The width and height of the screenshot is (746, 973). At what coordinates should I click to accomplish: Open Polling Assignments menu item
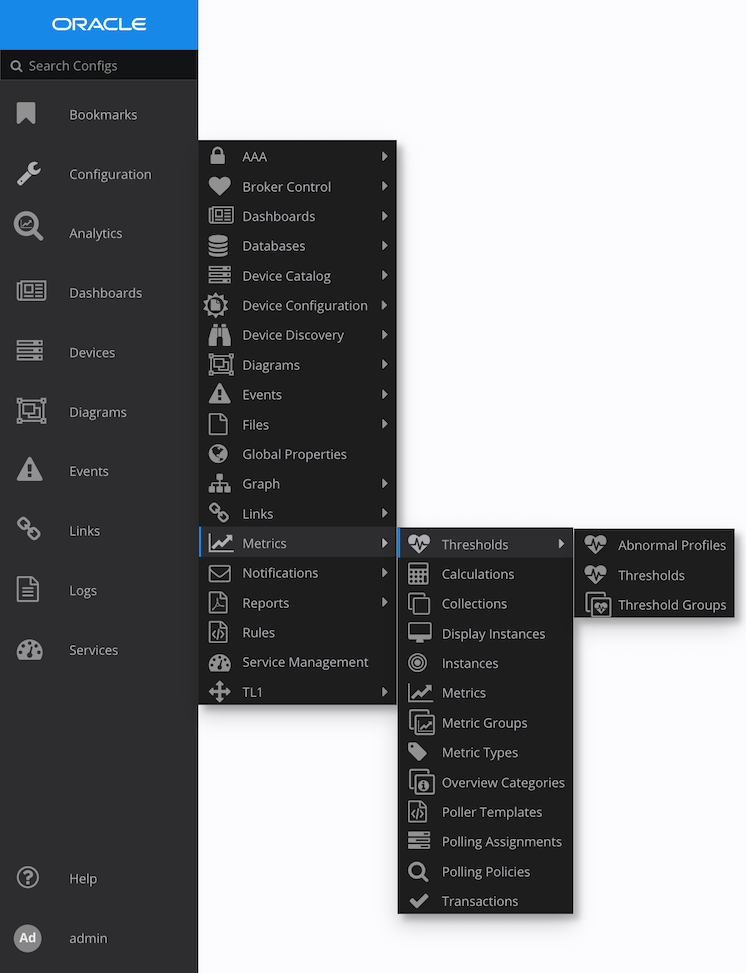tap(485, 841)
